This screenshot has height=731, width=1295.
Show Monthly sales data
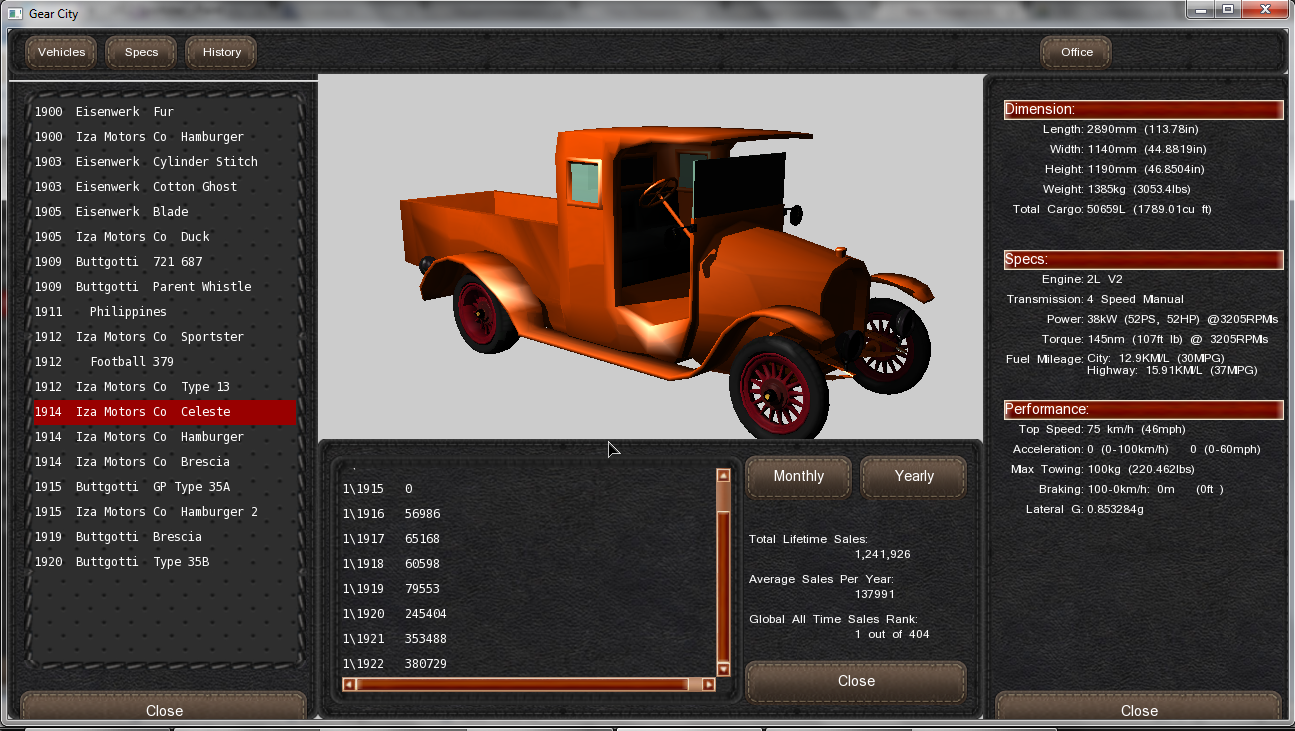[x=798, y=477]
